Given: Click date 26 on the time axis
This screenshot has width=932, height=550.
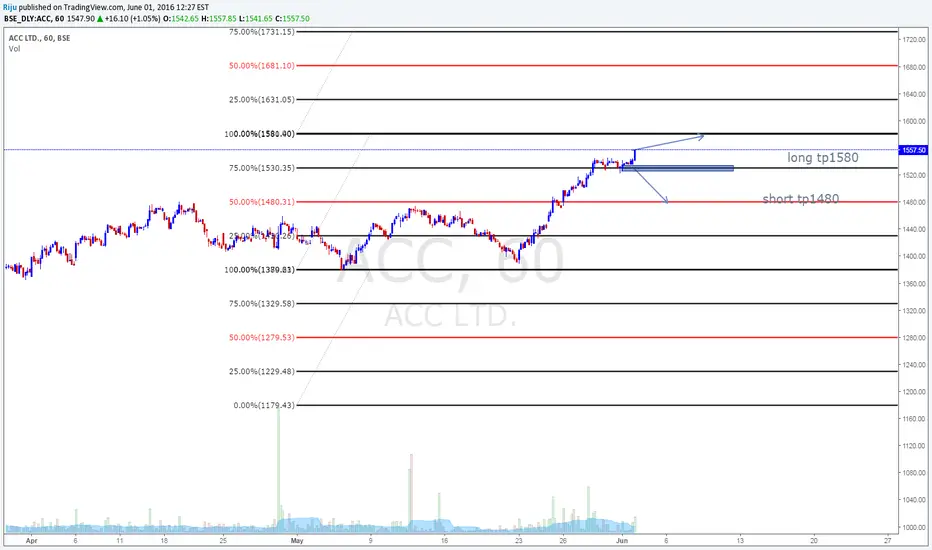Looking at the screenshot, I should [x=562, y=540].
